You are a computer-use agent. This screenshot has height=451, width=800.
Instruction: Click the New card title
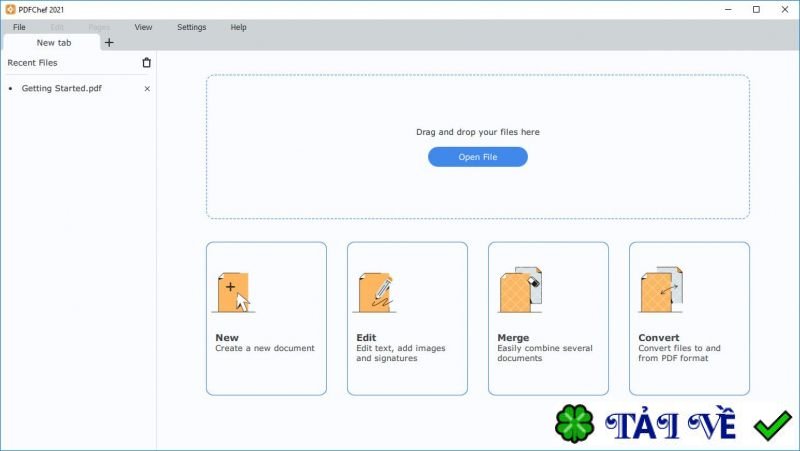coord(227,338)
